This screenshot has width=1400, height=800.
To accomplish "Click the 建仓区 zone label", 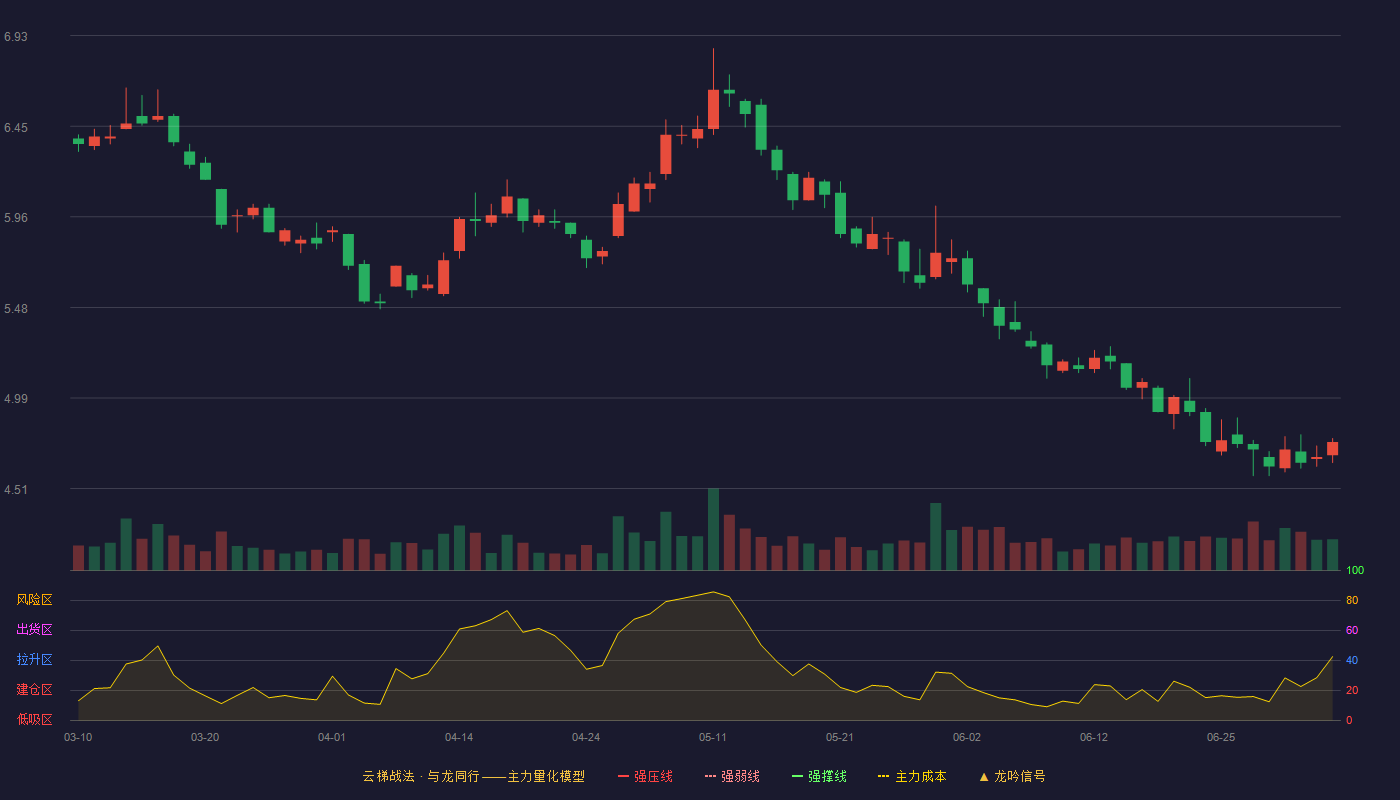I will point(34,690).
